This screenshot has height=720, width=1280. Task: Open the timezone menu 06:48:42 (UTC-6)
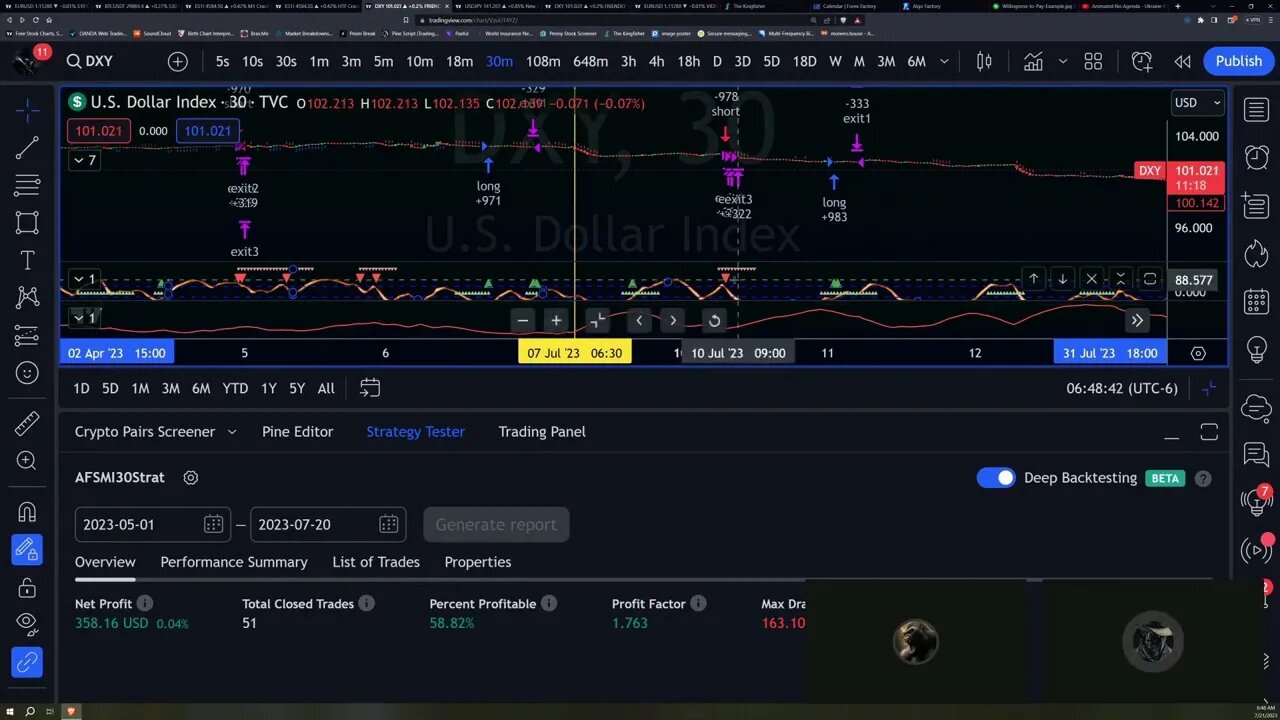tap(1122, 388)
